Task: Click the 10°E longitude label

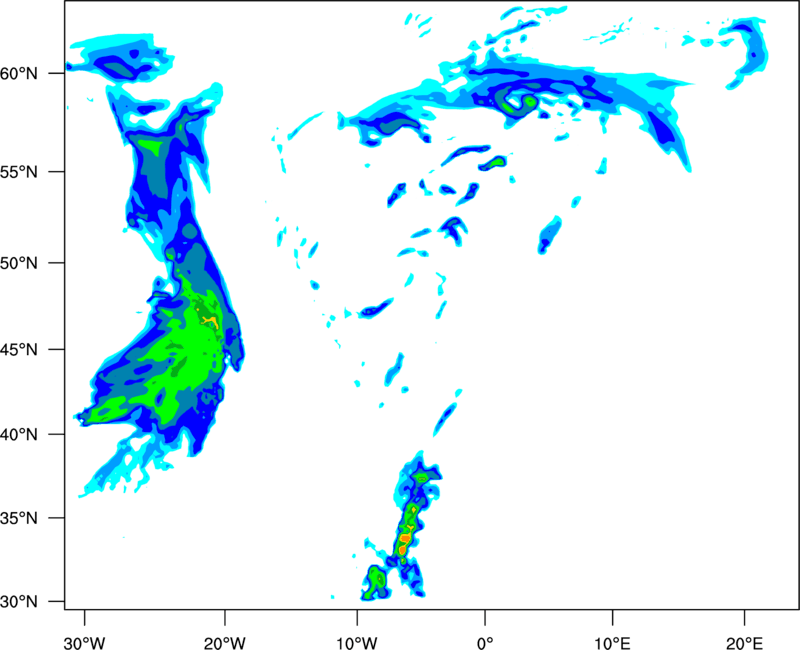Action: 612,643
